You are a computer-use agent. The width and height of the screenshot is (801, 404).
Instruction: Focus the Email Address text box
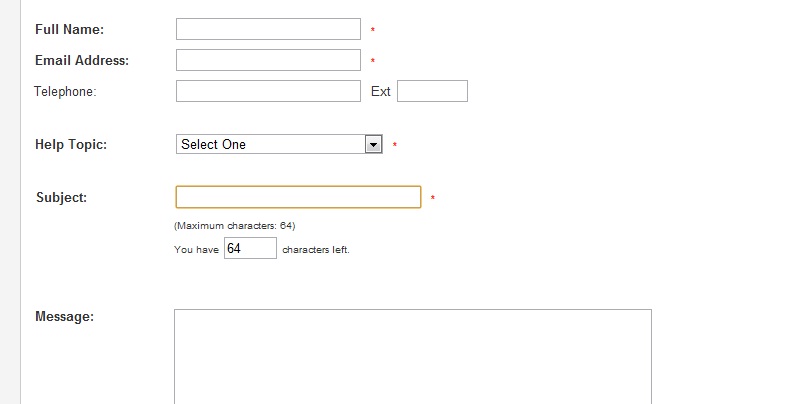pos(268,60)
